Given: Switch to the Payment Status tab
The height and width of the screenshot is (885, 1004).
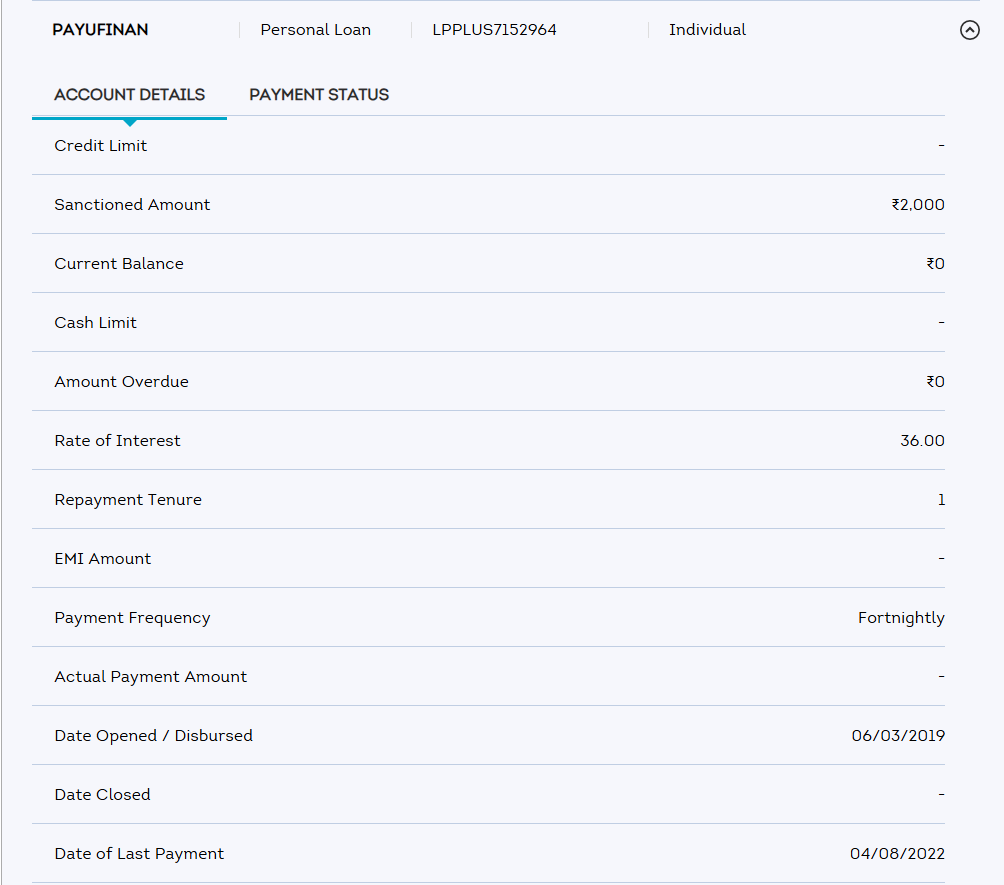Looking at the screenshot, I should coord(319,95).
